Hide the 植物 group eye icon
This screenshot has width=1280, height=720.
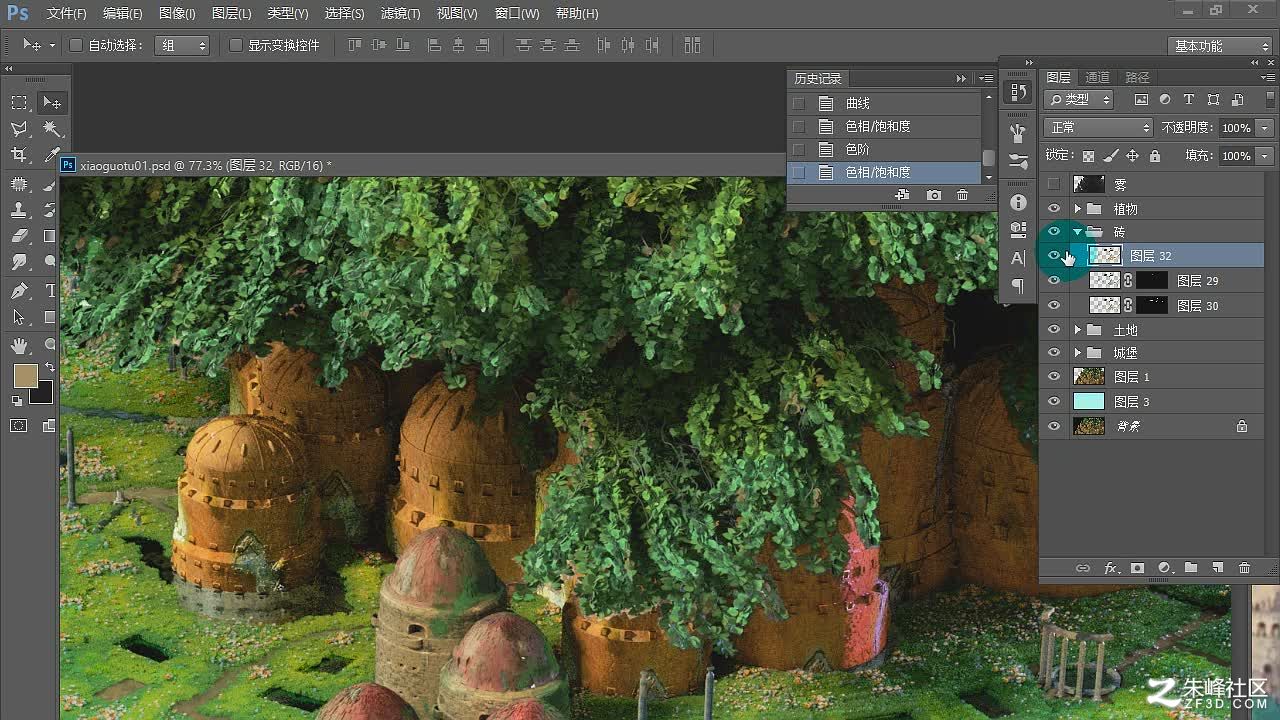(x=1053, y=208)
